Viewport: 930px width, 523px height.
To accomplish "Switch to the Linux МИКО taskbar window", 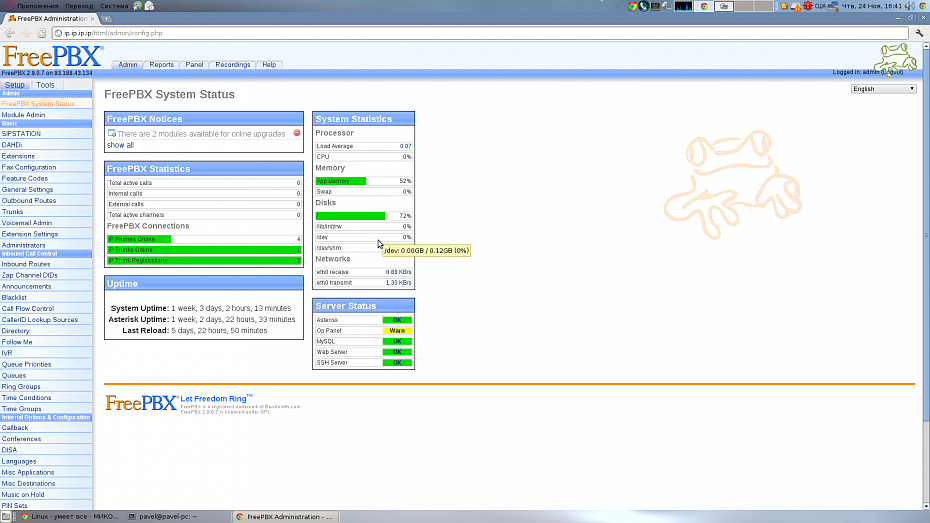I will (x=71, y=516).
